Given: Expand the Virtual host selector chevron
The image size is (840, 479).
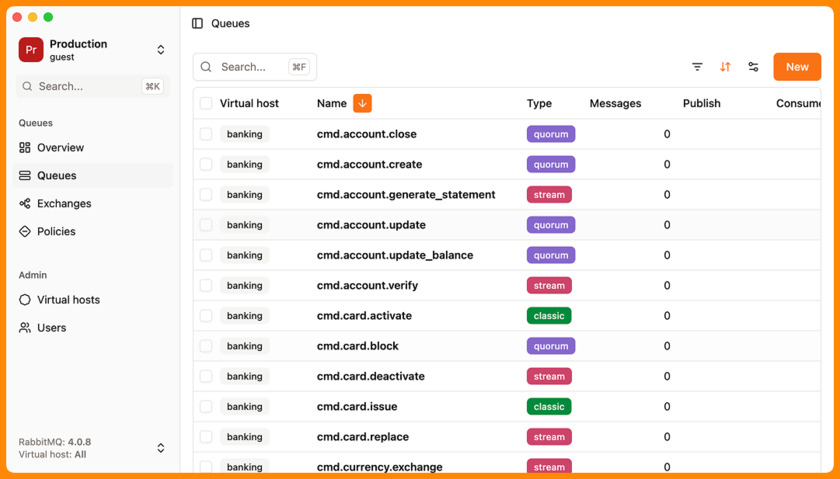Looking at the screenshot, I should point(161,448).
